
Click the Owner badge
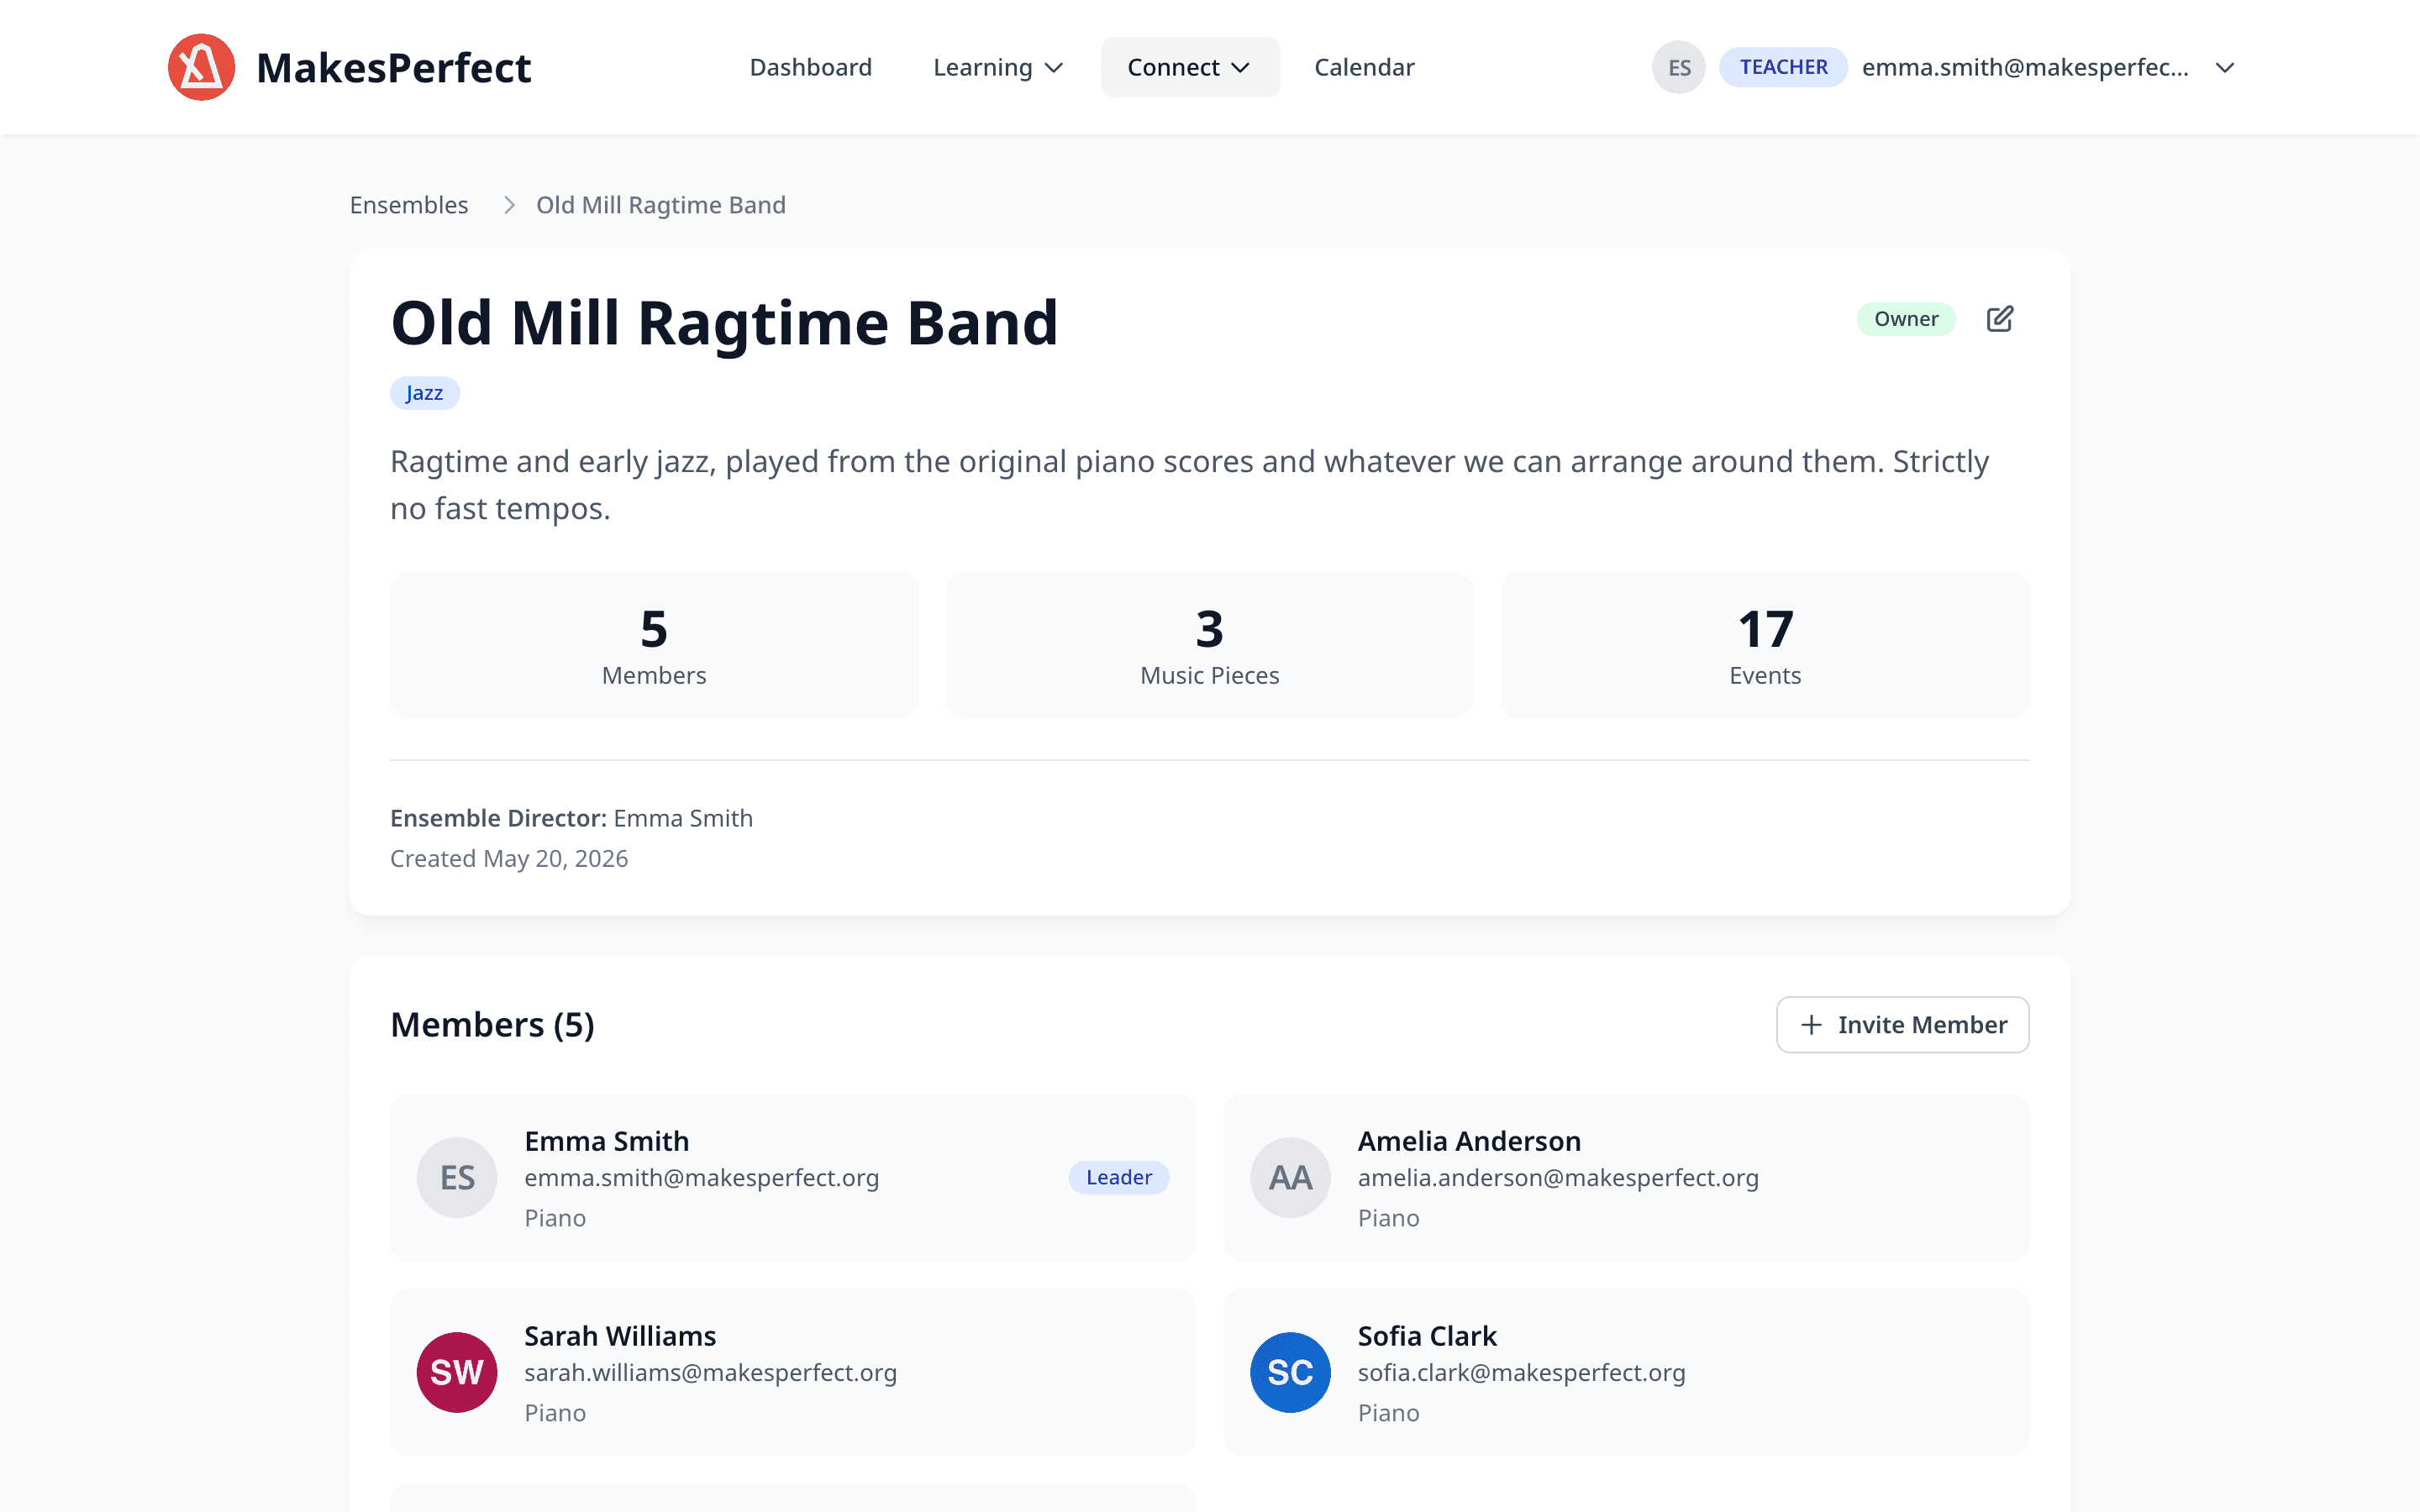1906,319
